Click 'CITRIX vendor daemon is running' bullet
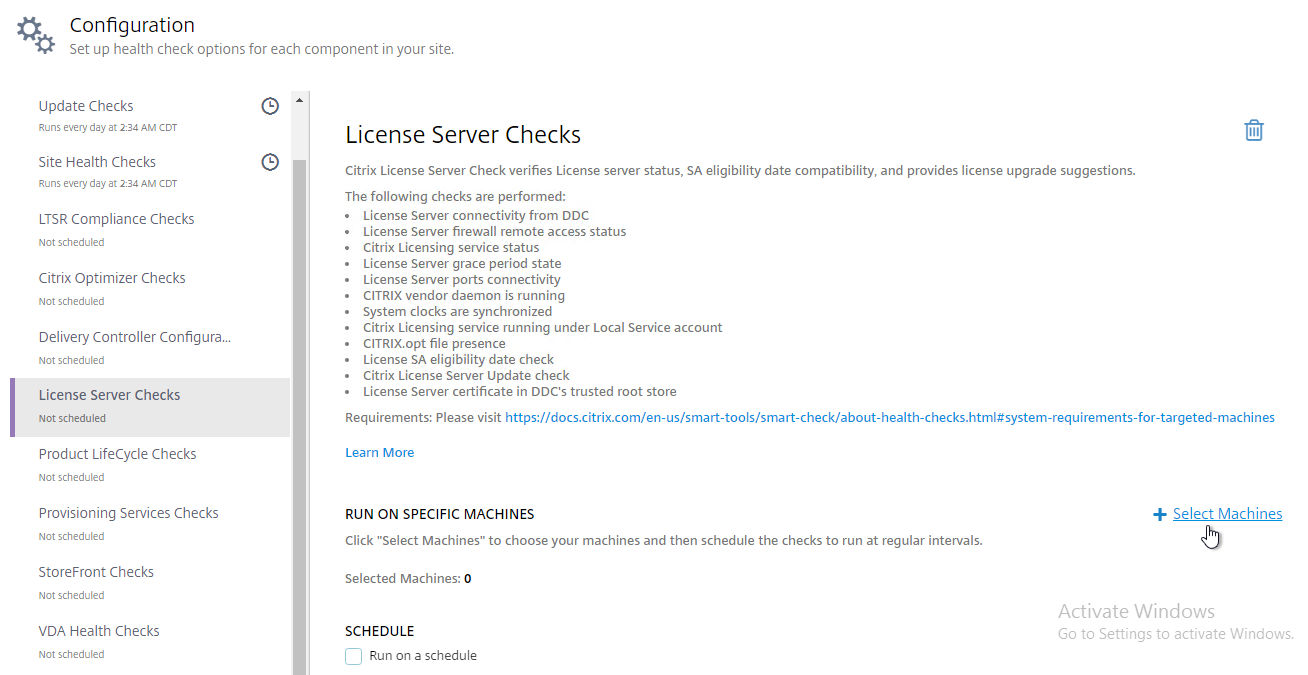The width and height of the screenshot is (1308, 675). pyautogui.click(x=464, y=296)
